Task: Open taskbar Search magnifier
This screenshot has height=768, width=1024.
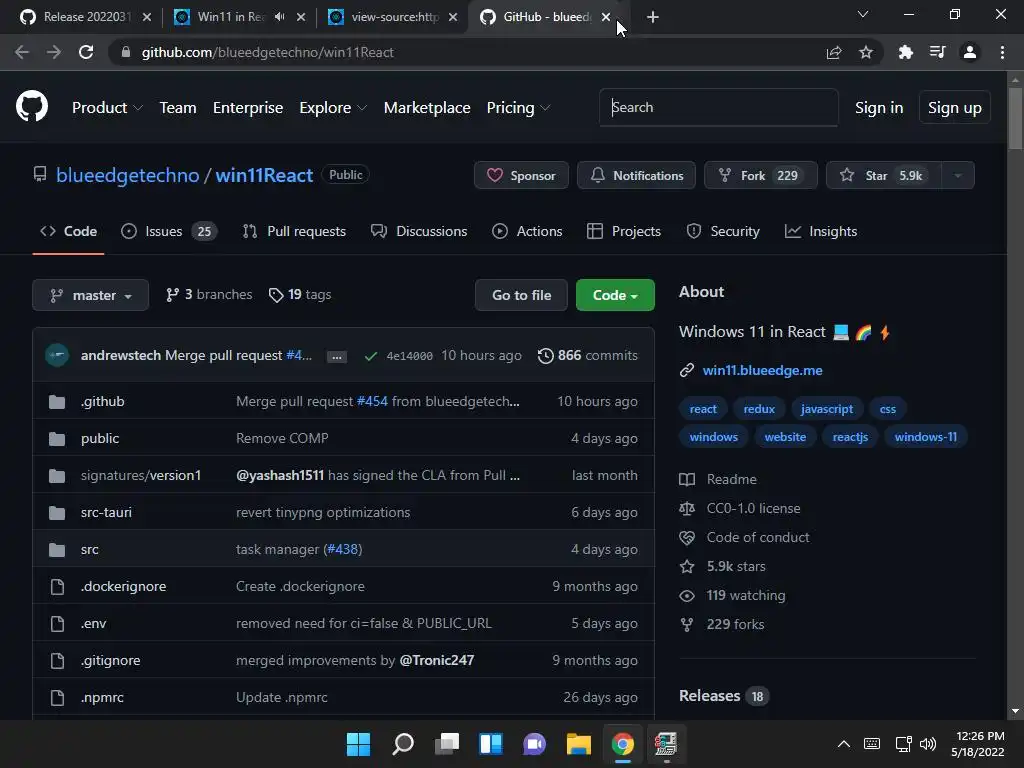Action: click(x=403, y=744)
